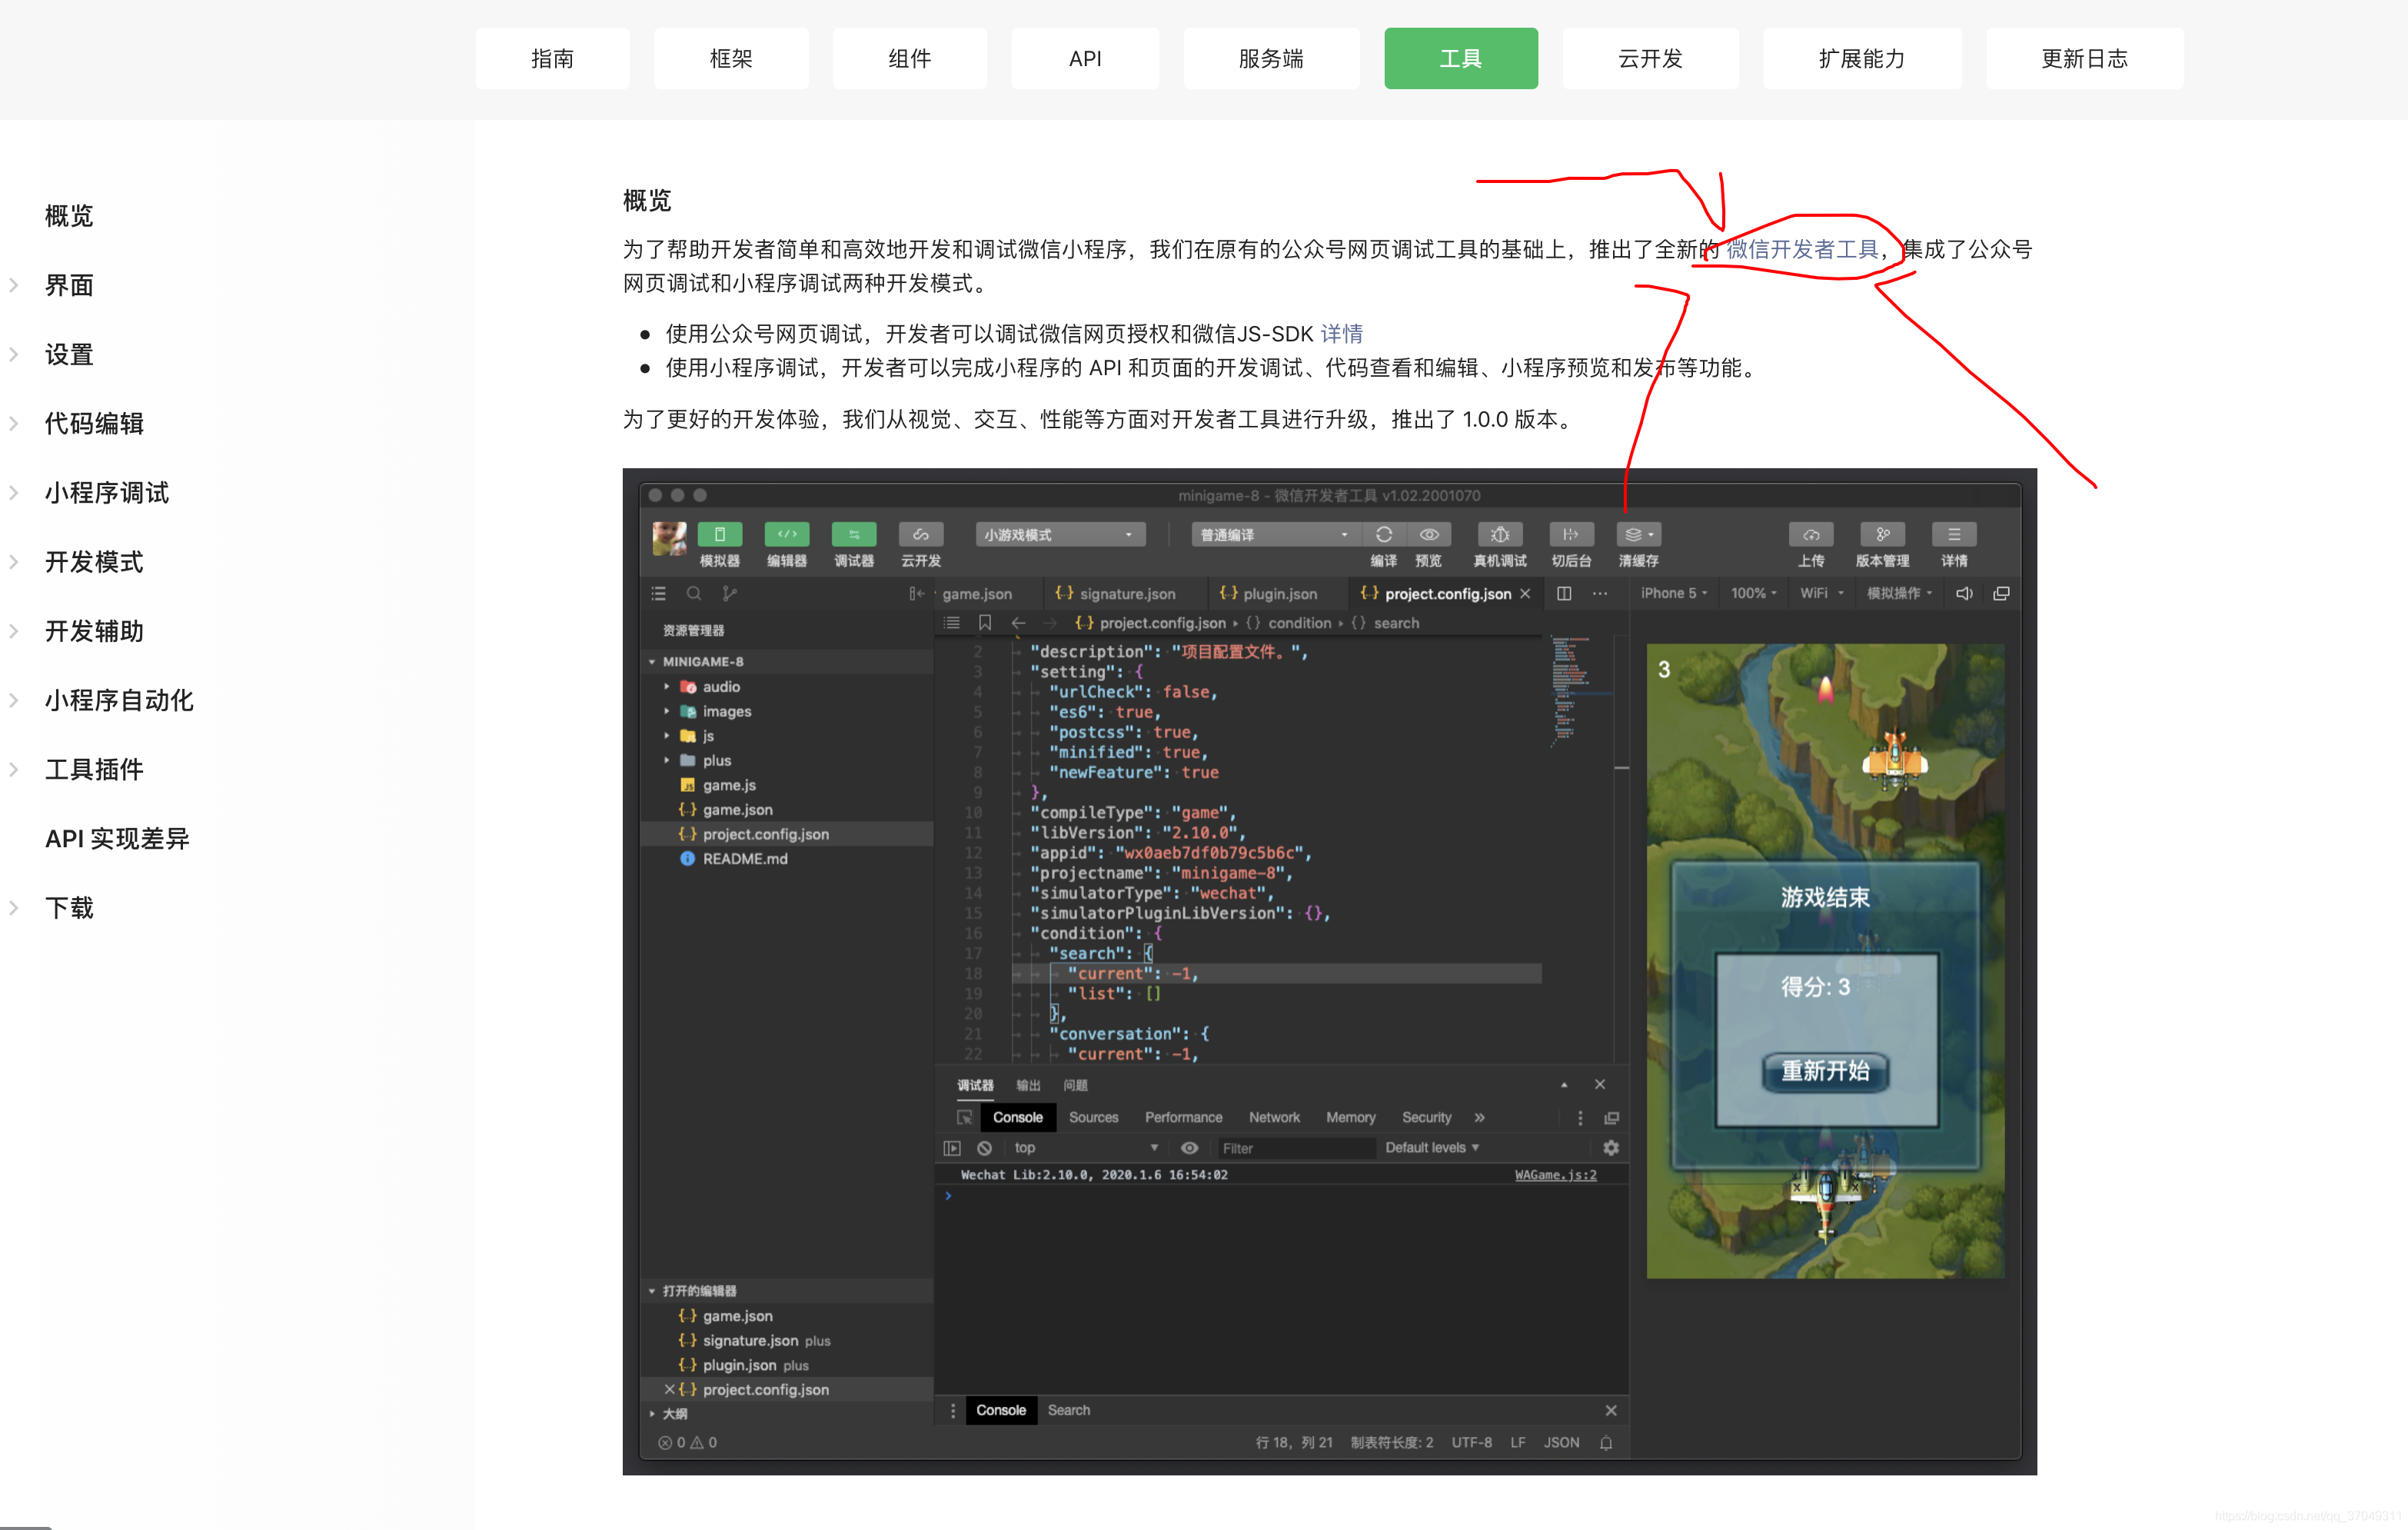Click the 详情 link after JS-SDK
The image size is (2408, 1530).
click(1341, 333)
